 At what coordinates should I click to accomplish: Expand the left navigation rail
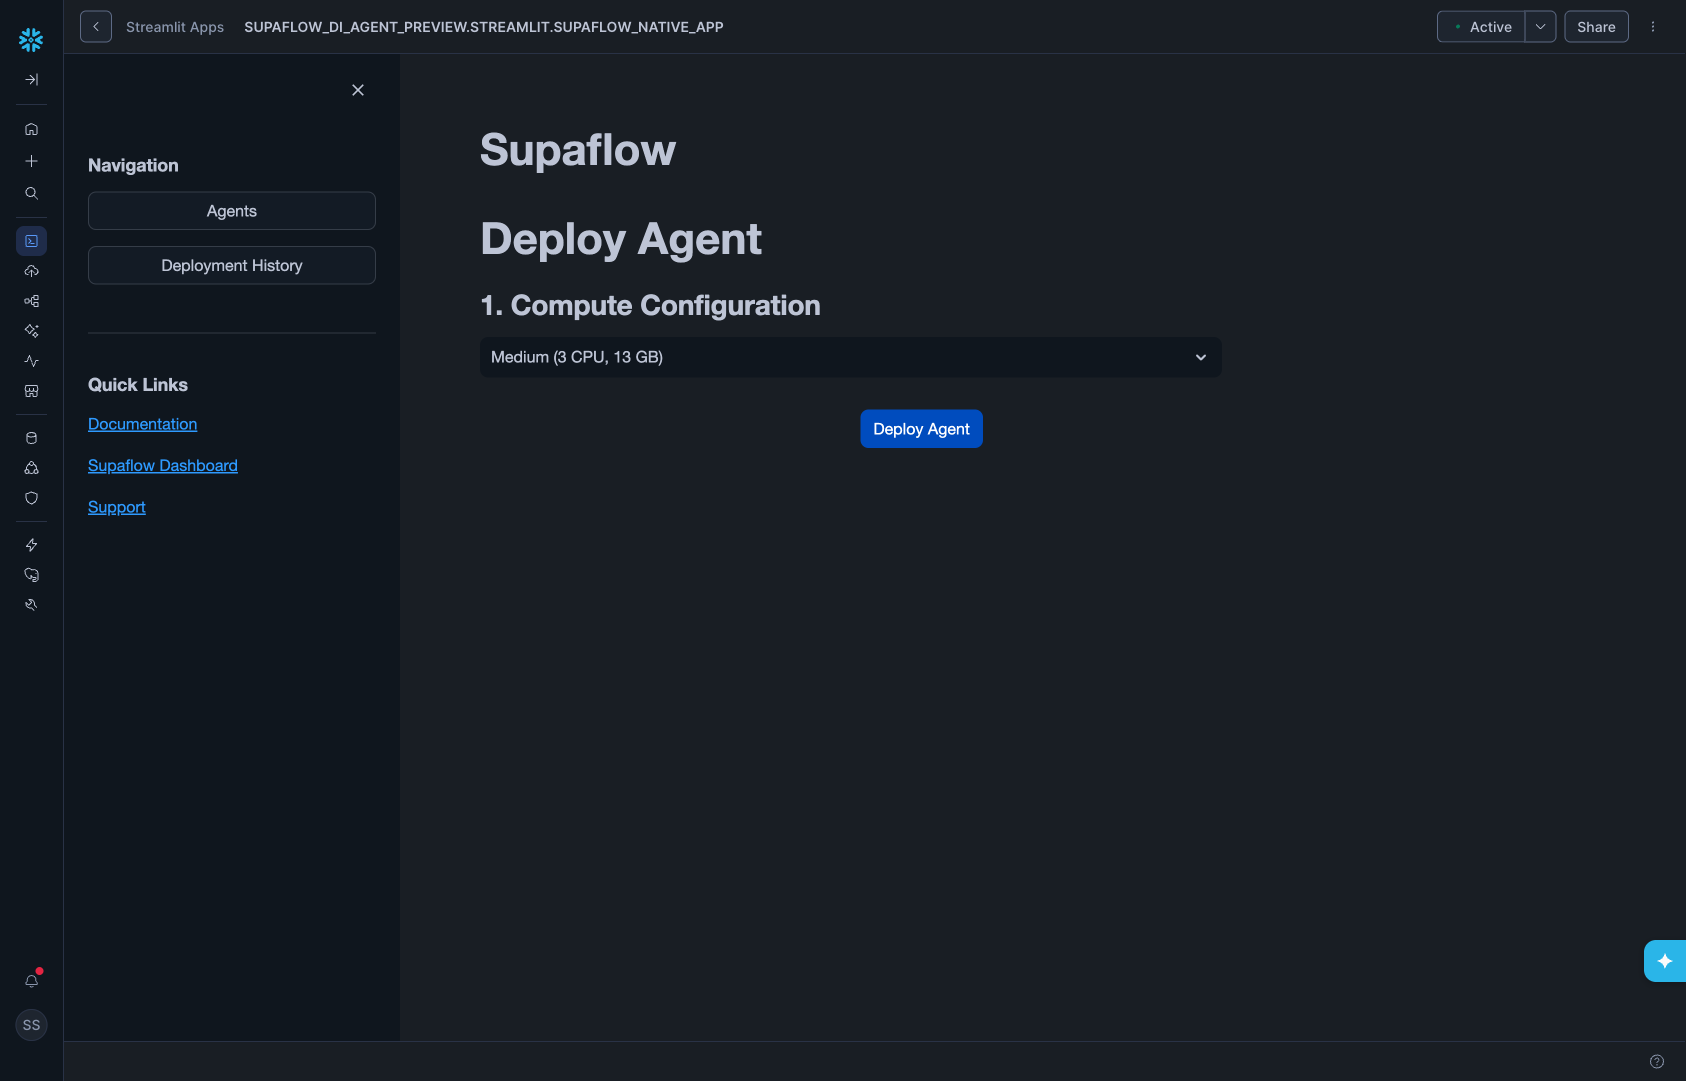31,80
